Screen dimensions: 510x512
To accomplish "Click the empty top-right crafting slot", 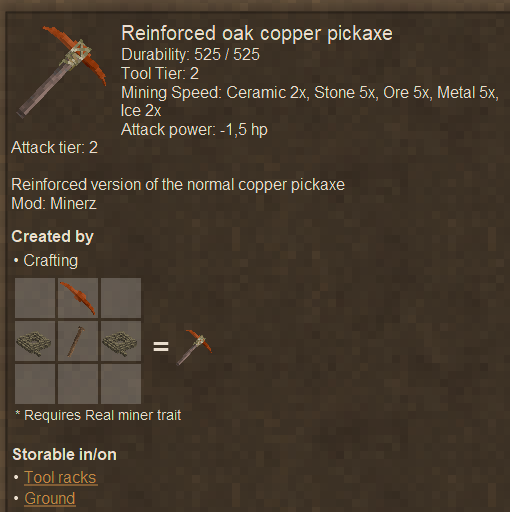I will point(121,298).
